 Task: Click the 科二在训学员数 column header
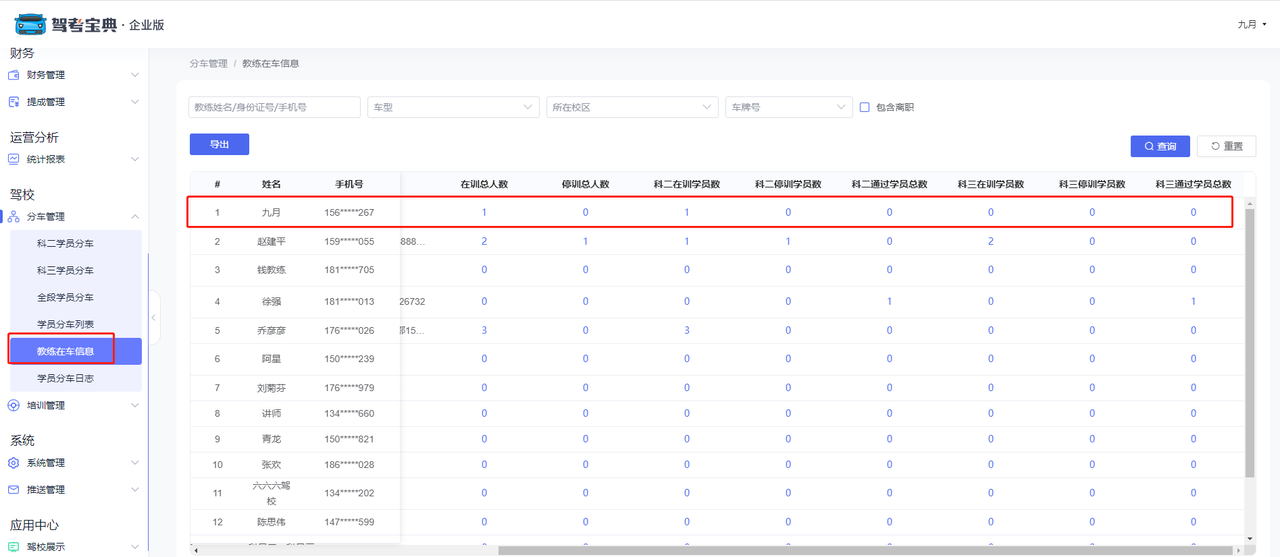[687, 184]
